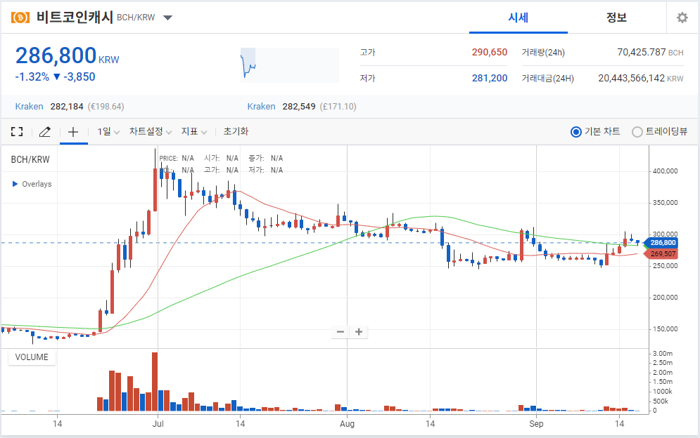Click the Jul date marker on time axis
The height and width of the screenshot is (438, 700).
[x=158, y=423]
